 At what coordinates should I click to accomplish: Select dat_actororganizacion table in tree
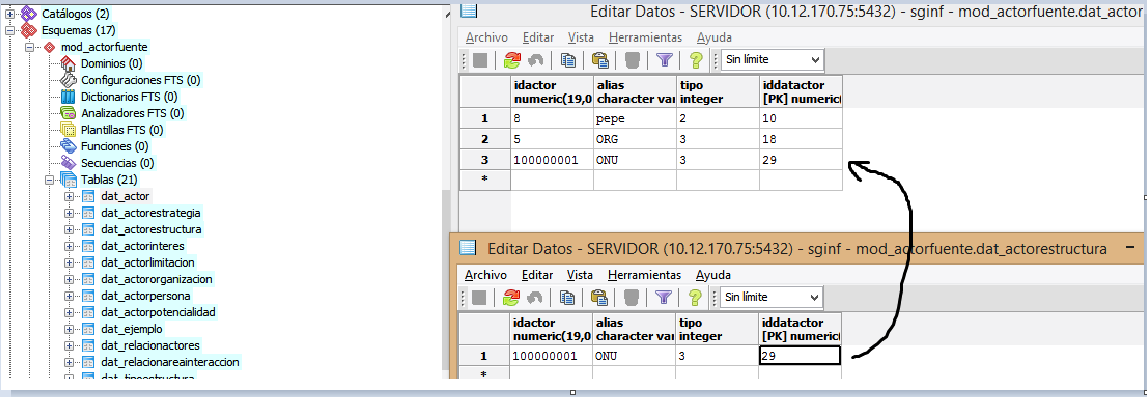pyautogui.click(x=157, y=279)
